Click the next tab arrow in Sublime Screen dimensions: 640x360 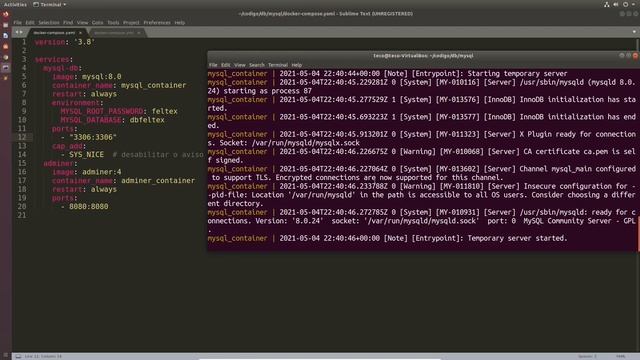click(21, 32)
